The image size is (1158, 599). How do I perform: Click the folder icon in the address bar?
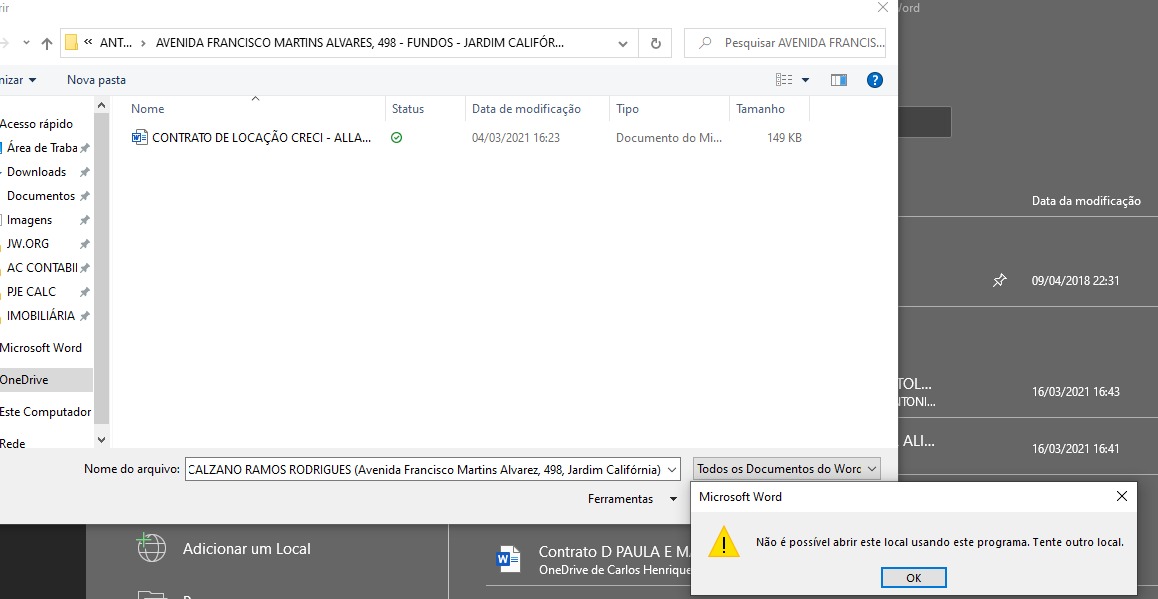(x=72, y=42)
